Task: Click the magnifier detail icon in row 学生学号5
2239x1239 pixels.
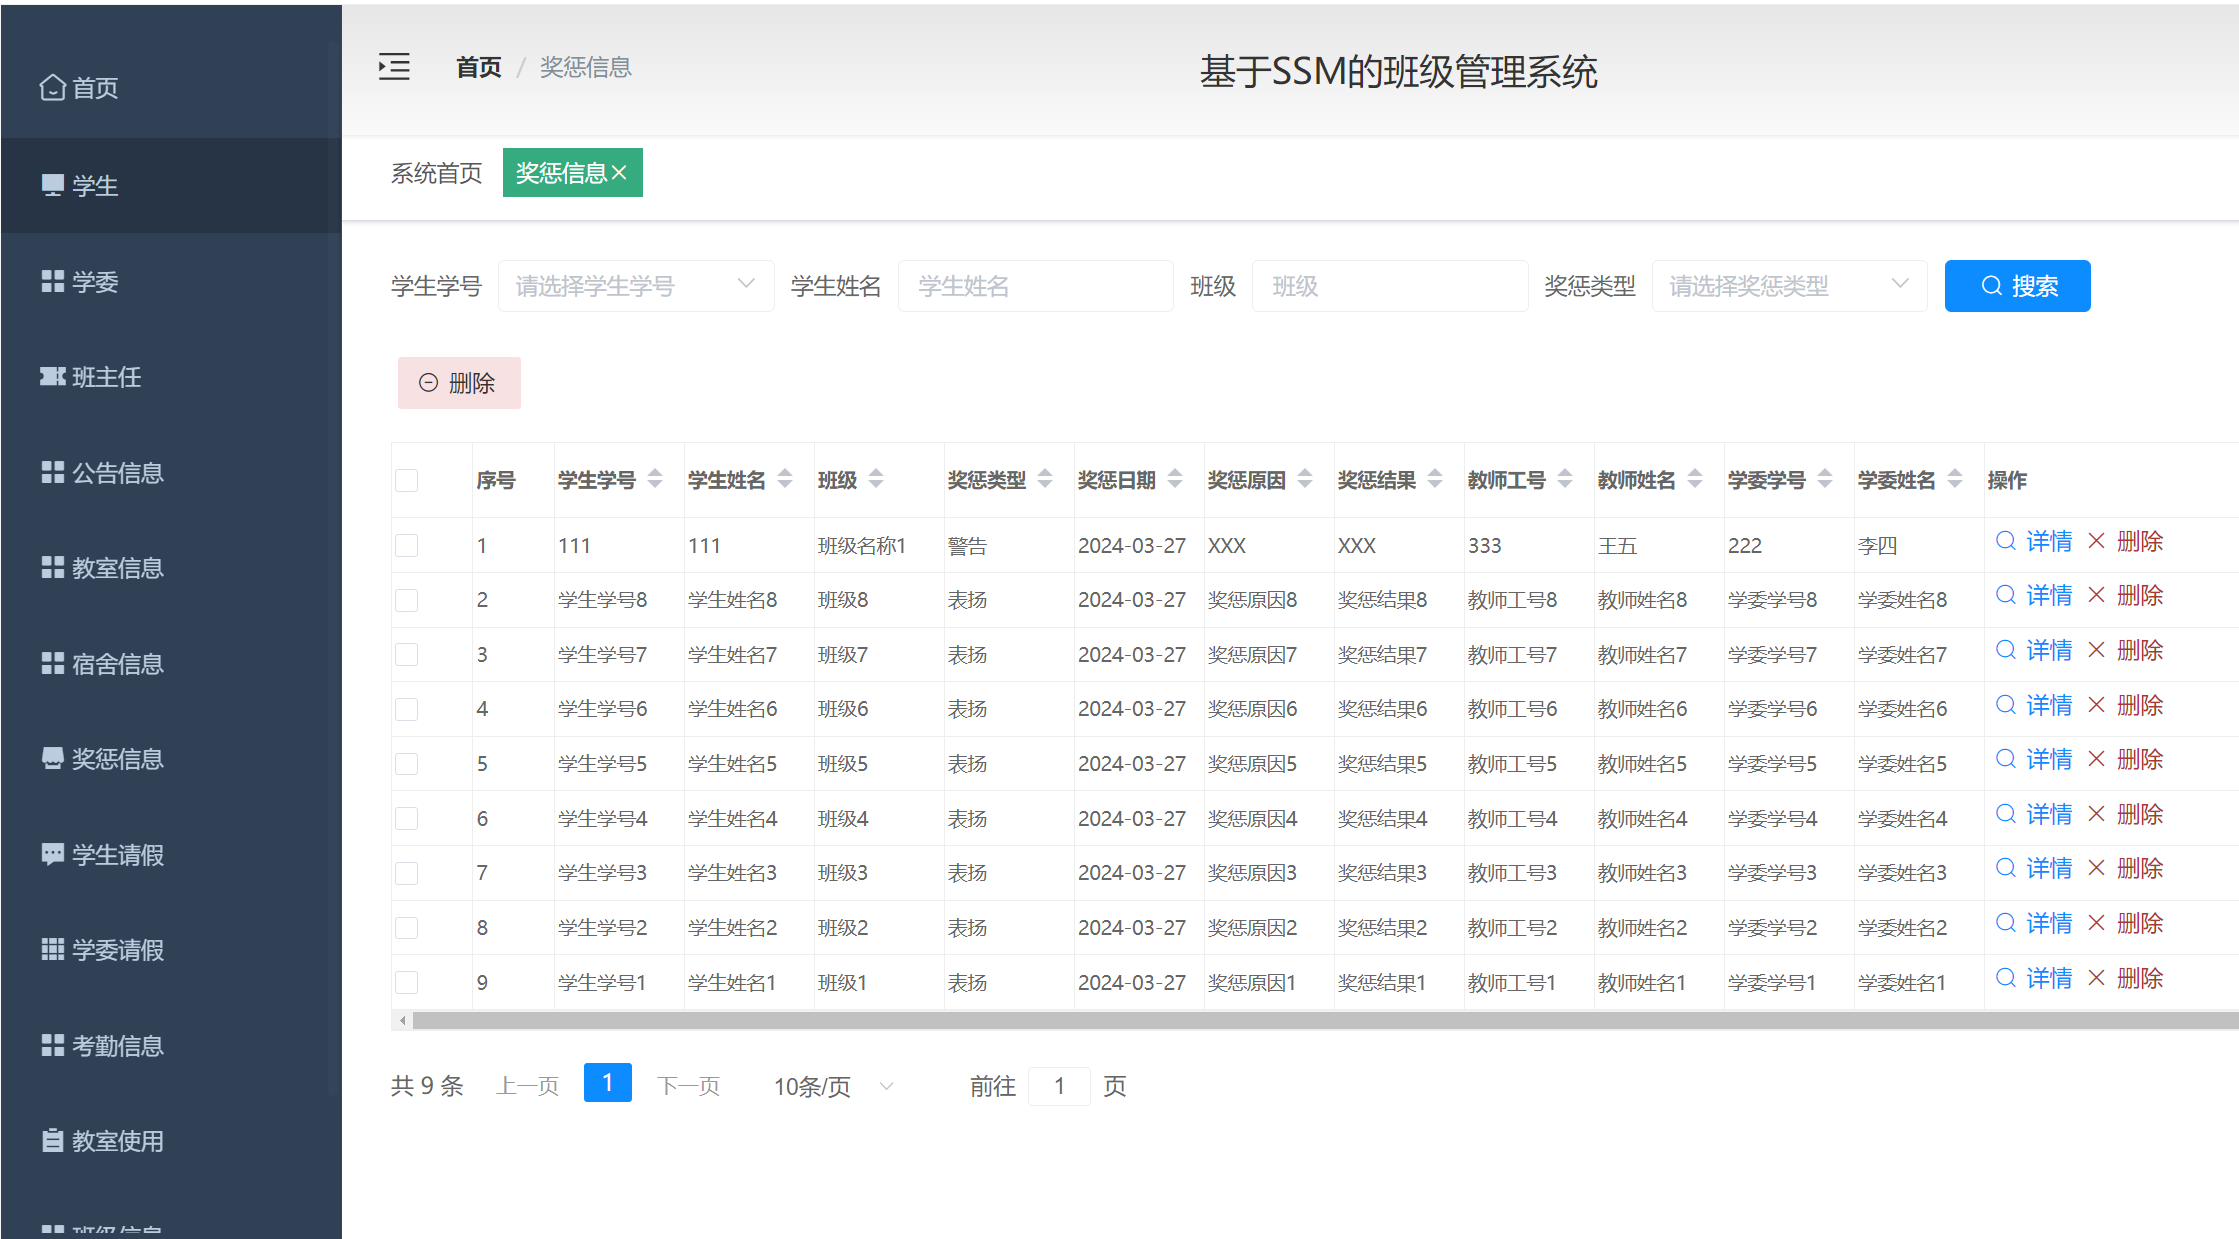Action: [x=2005, y=759]
